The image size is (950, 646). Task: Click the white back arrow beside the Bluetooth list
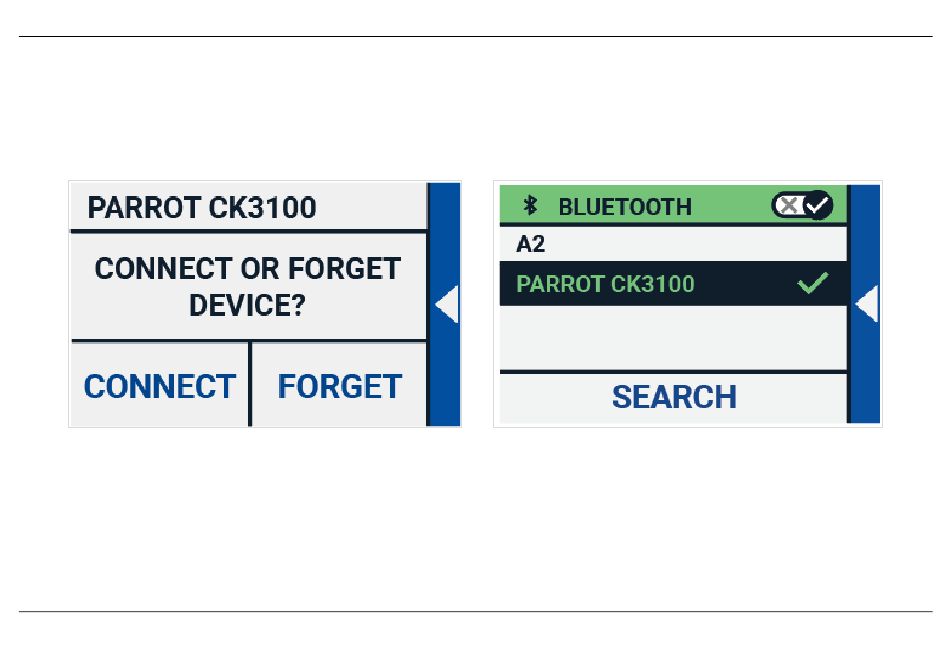(866, 304)
